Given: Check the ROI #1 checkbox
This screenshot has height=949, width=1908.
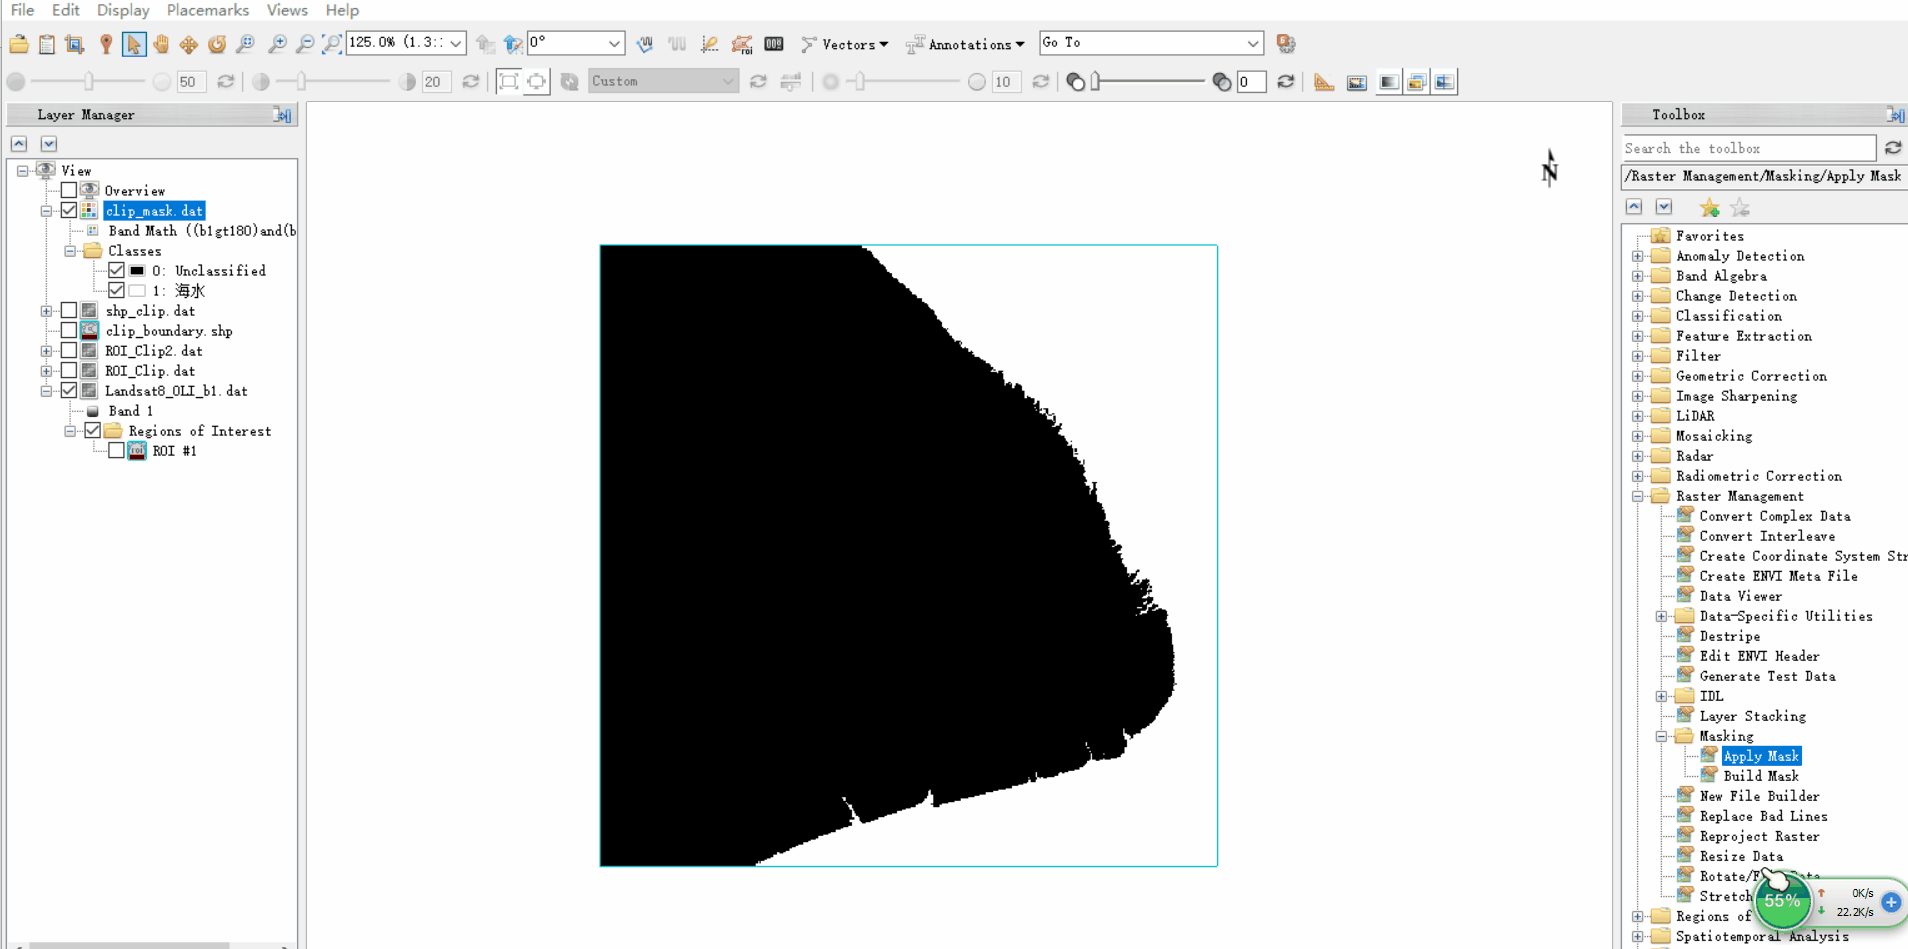Looking at the screenshot, I should click(117, 450).
